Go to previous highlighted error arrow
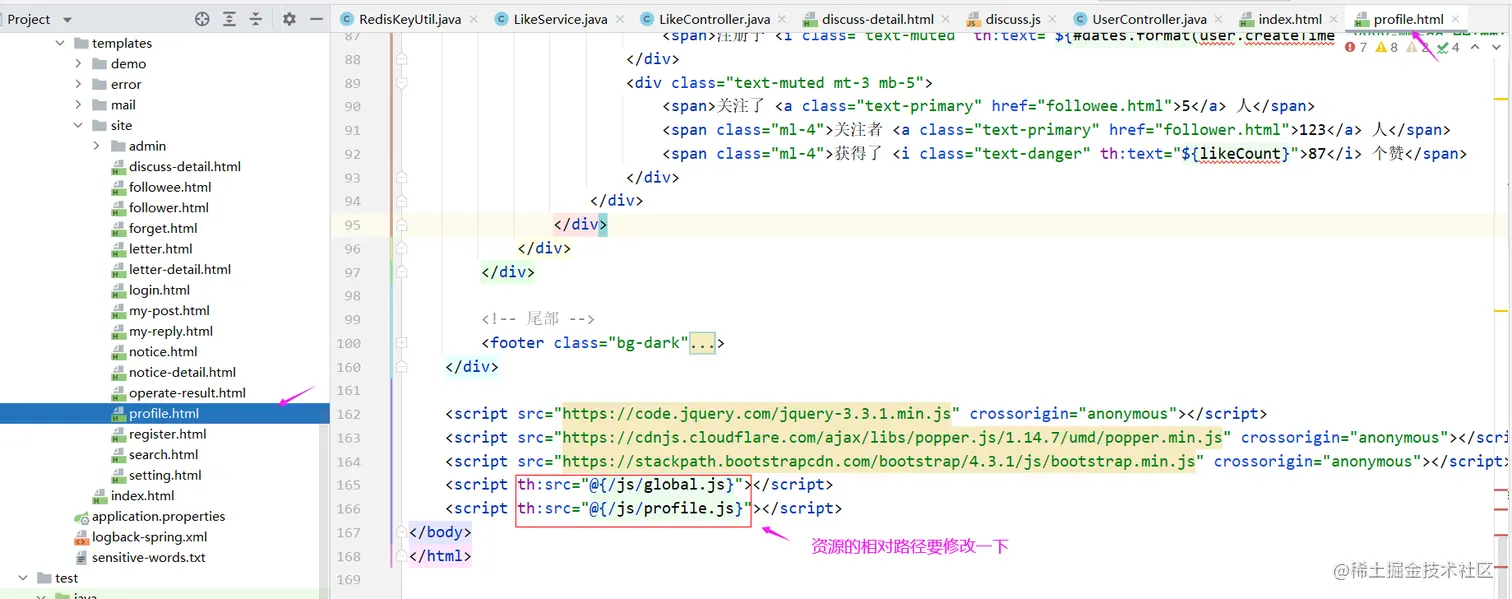The image size is (1512, 599). point(1475,47)
